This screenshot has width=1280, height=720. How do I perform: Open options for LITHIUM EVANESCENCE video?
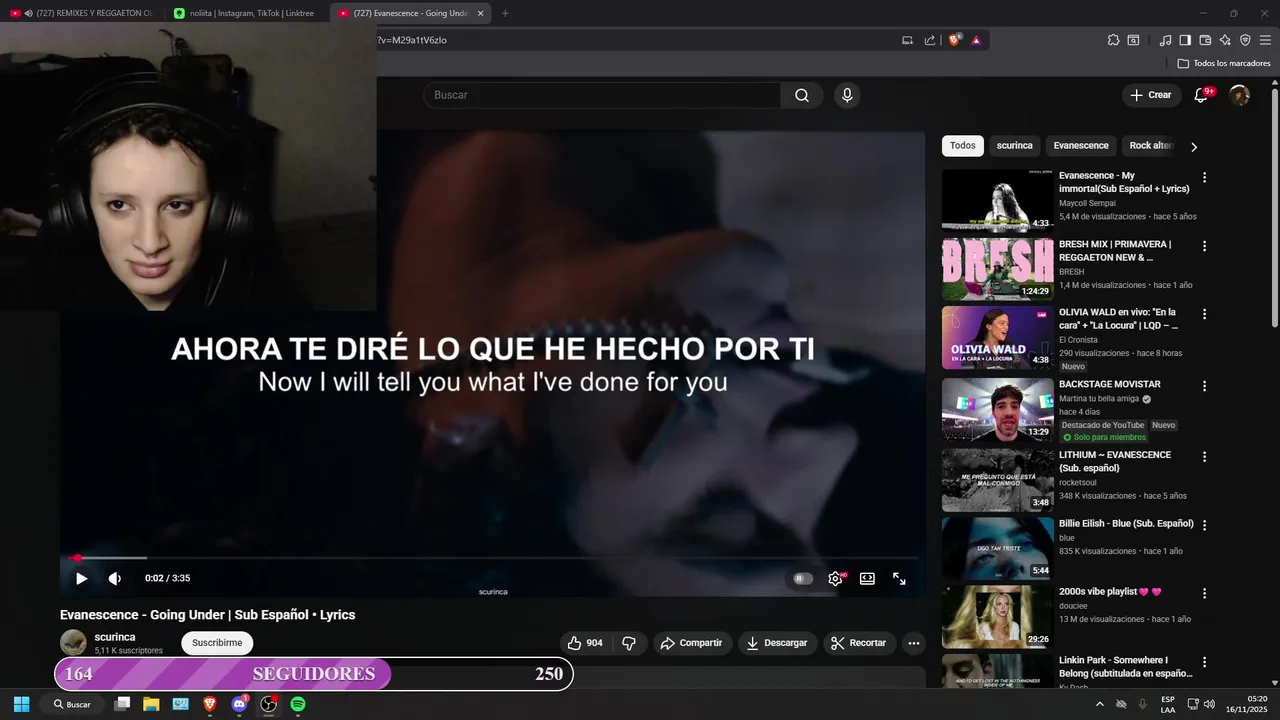tap(1204, 457)
